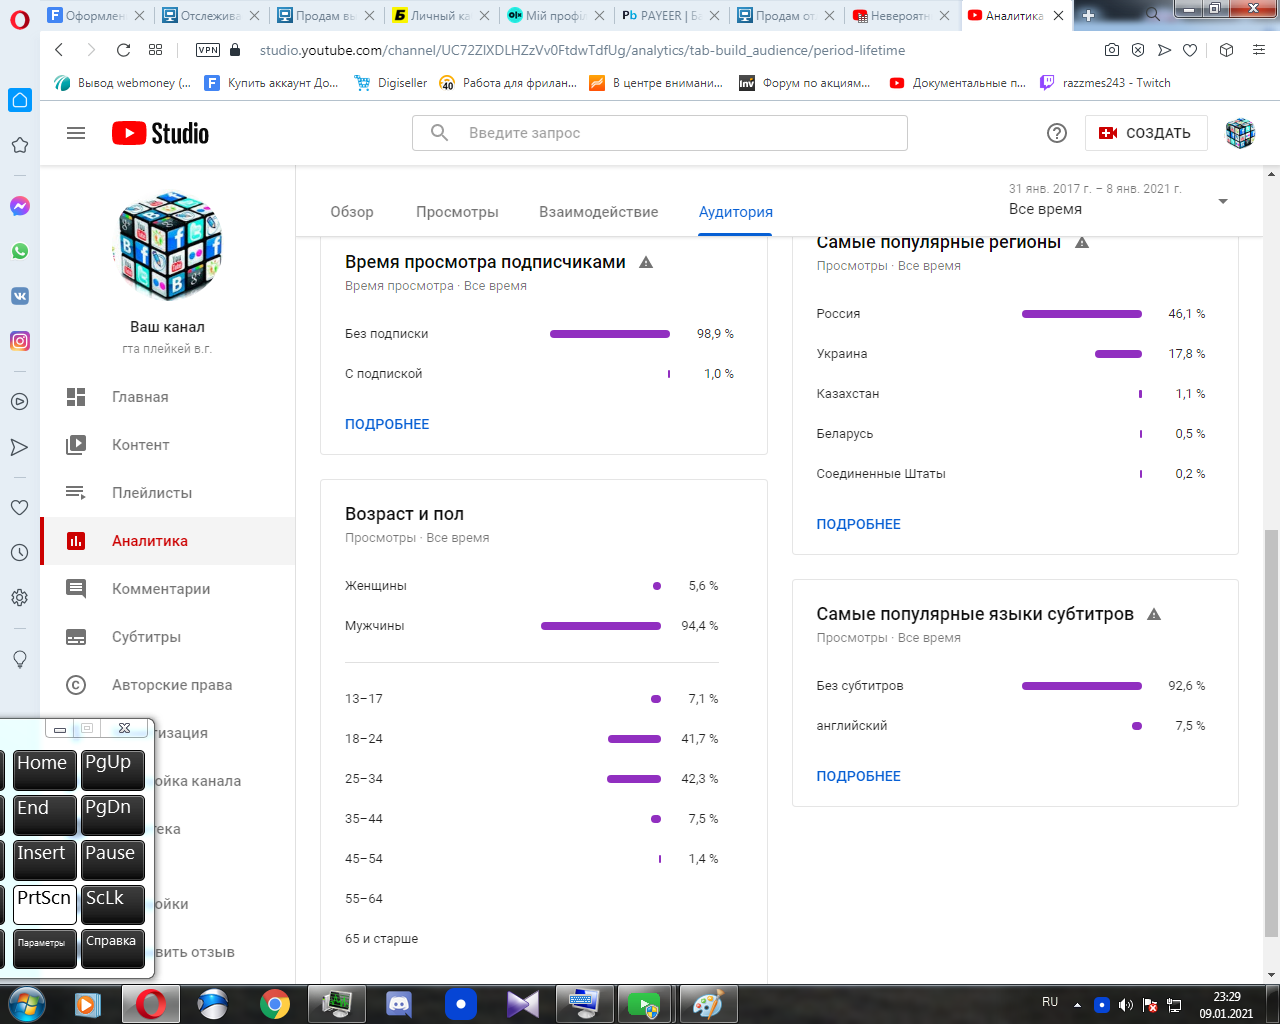This screenshot has width=1280, height=1024.
Task: Open VK in Opera sidebar
Action: (x=19, y=296)
